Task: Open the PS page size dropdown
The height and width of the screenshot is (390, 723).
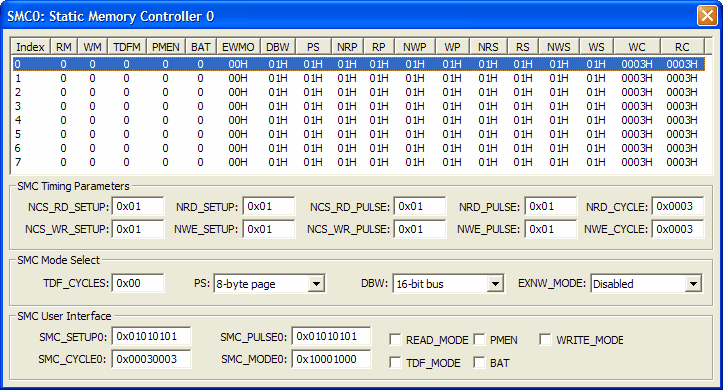Action: [x=316, y=284]
